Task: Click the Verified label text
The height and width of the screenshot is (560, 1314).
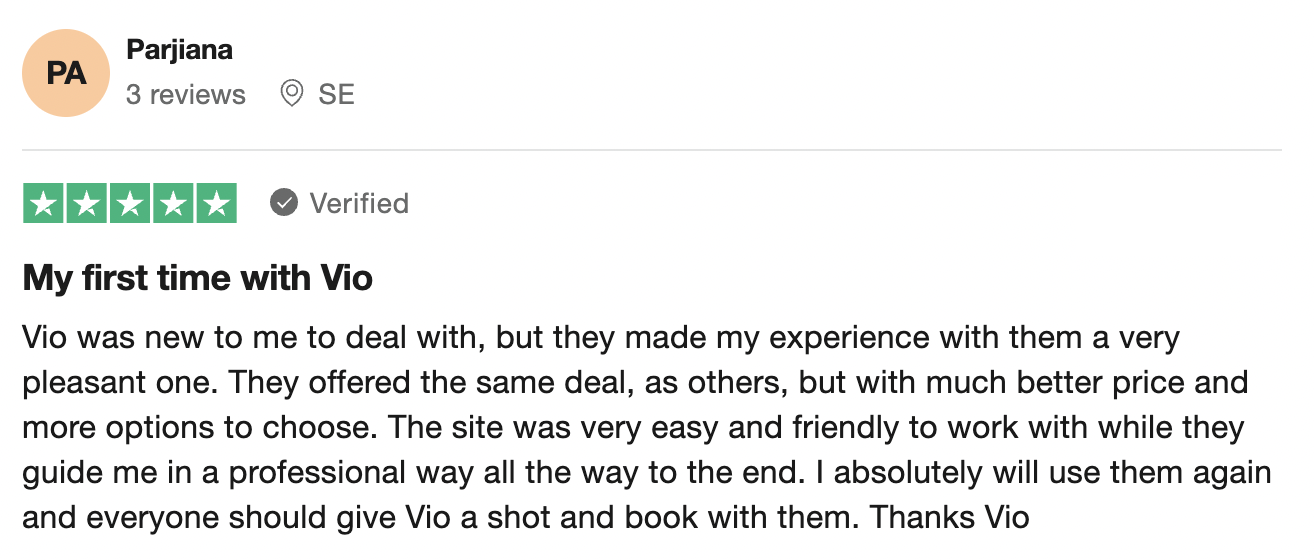Action: (359, 203)
